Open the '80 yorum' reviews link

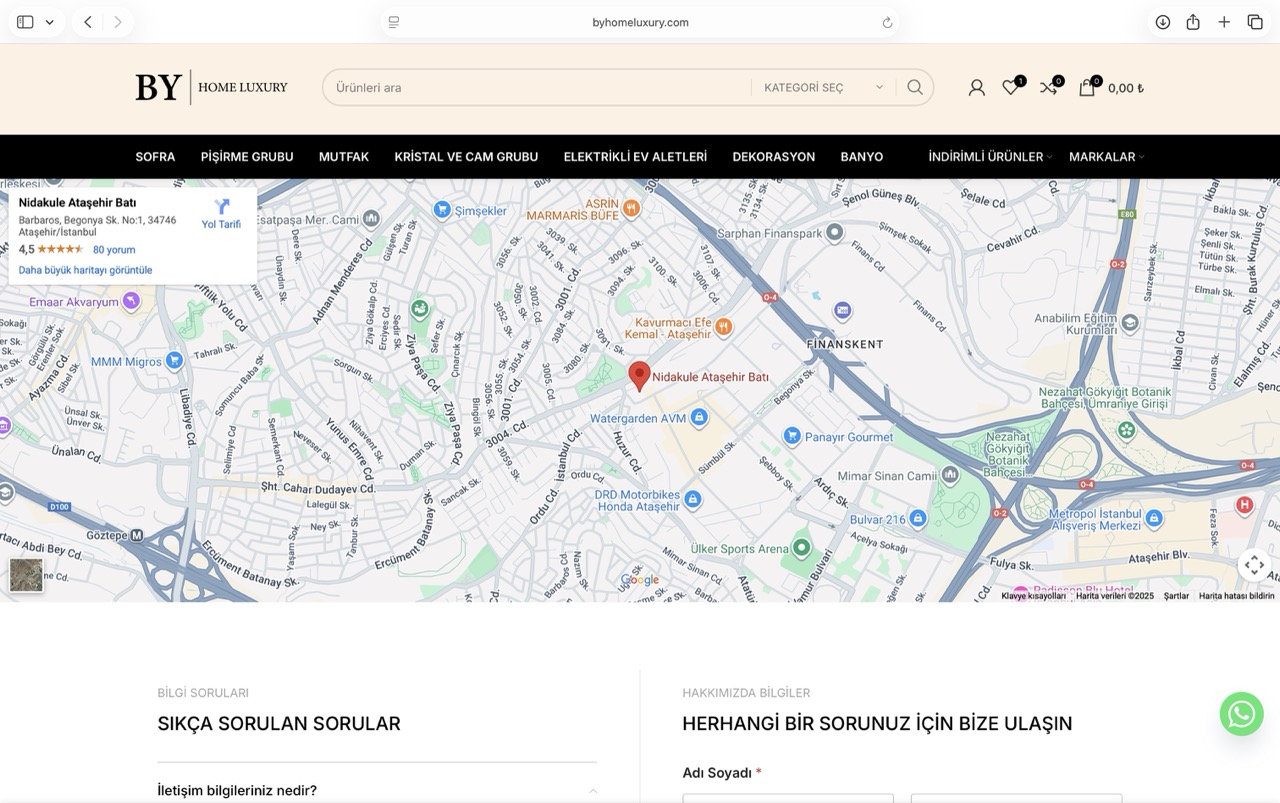pyautogui.click(x=114, y=250)
